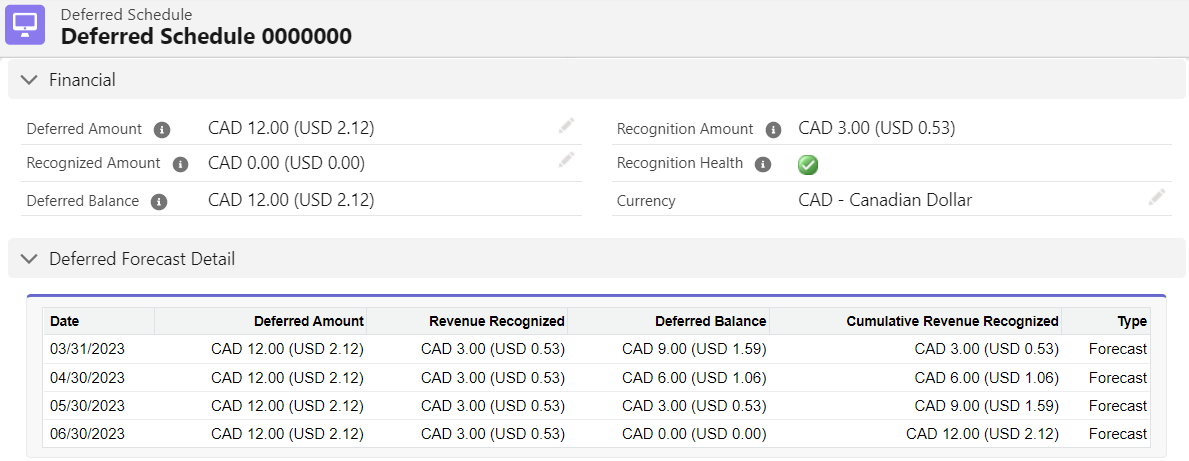Click the Deferred Schedule 0000000 title
The image size is (1189, 461).
[206, 37]
